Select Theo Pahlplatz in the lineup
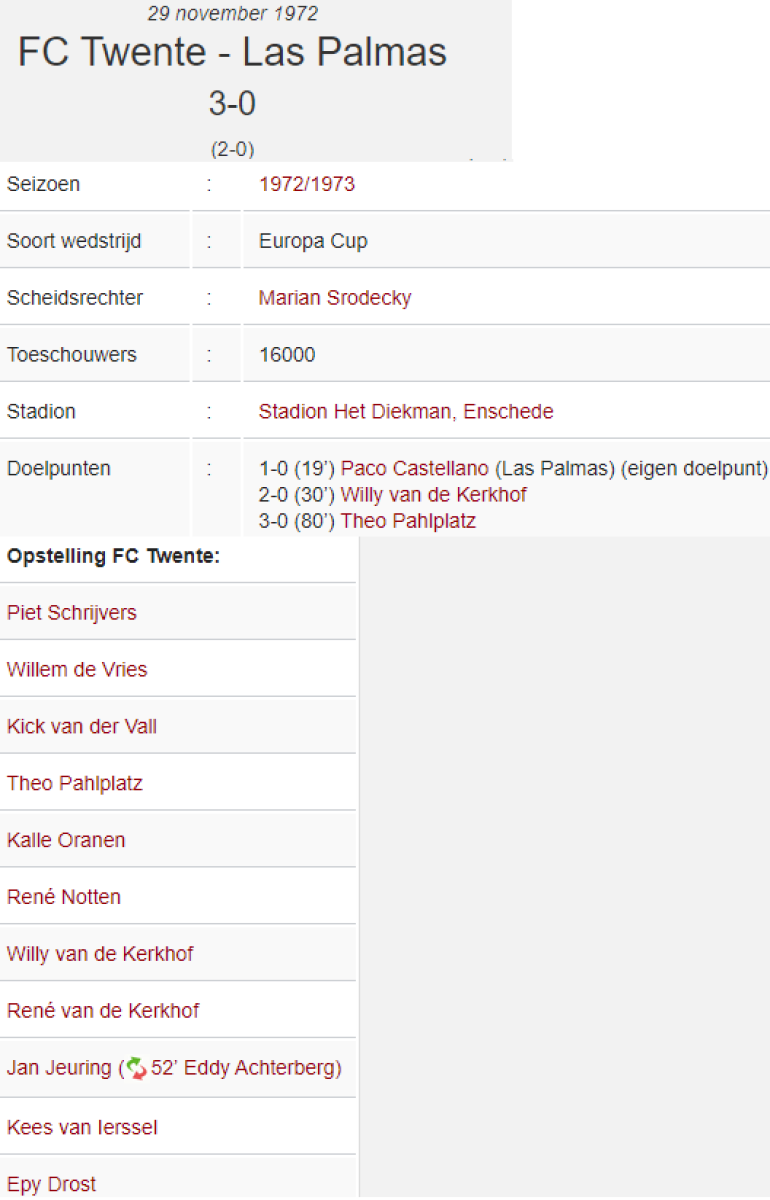The image size is (770, 1200). [75, 784]
